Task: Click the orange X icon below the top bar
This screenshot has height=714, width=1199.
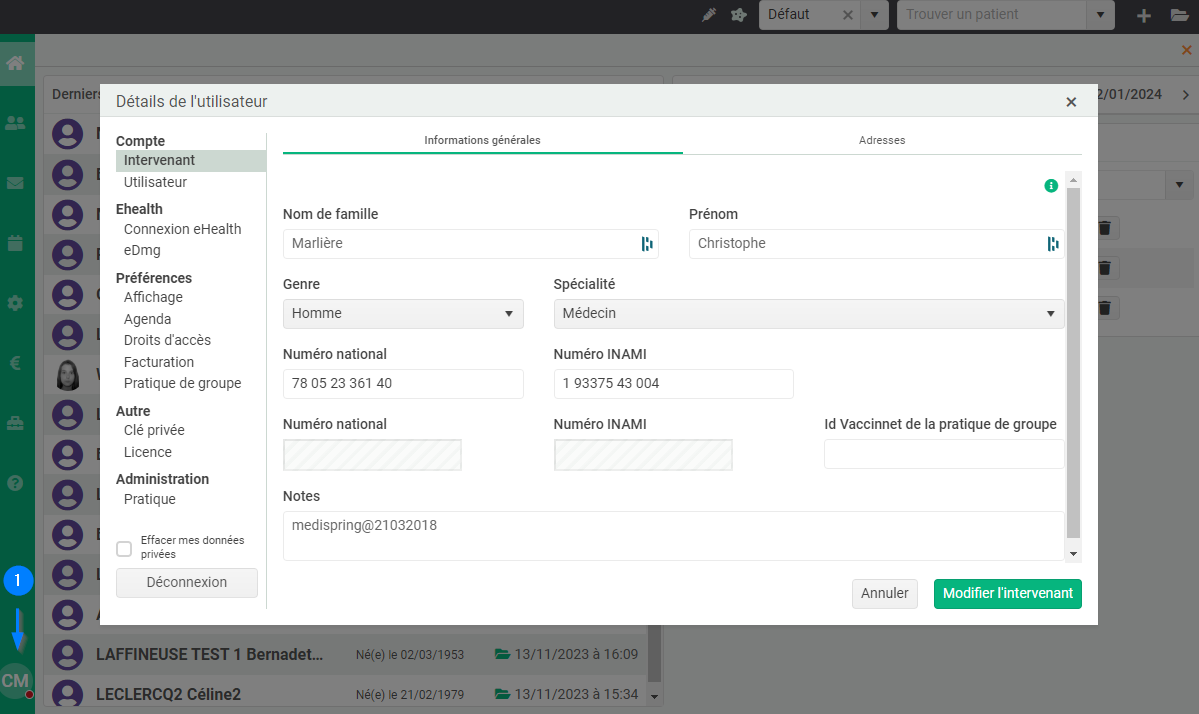Action: click(x=1187, y=50)
